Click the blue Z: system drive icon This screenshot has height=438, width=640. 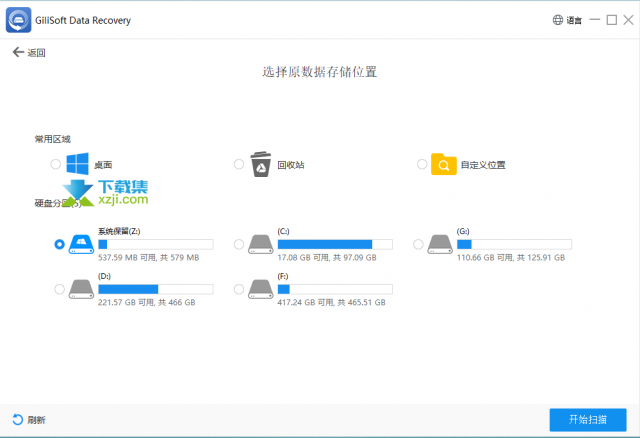[x=81, y=244]
